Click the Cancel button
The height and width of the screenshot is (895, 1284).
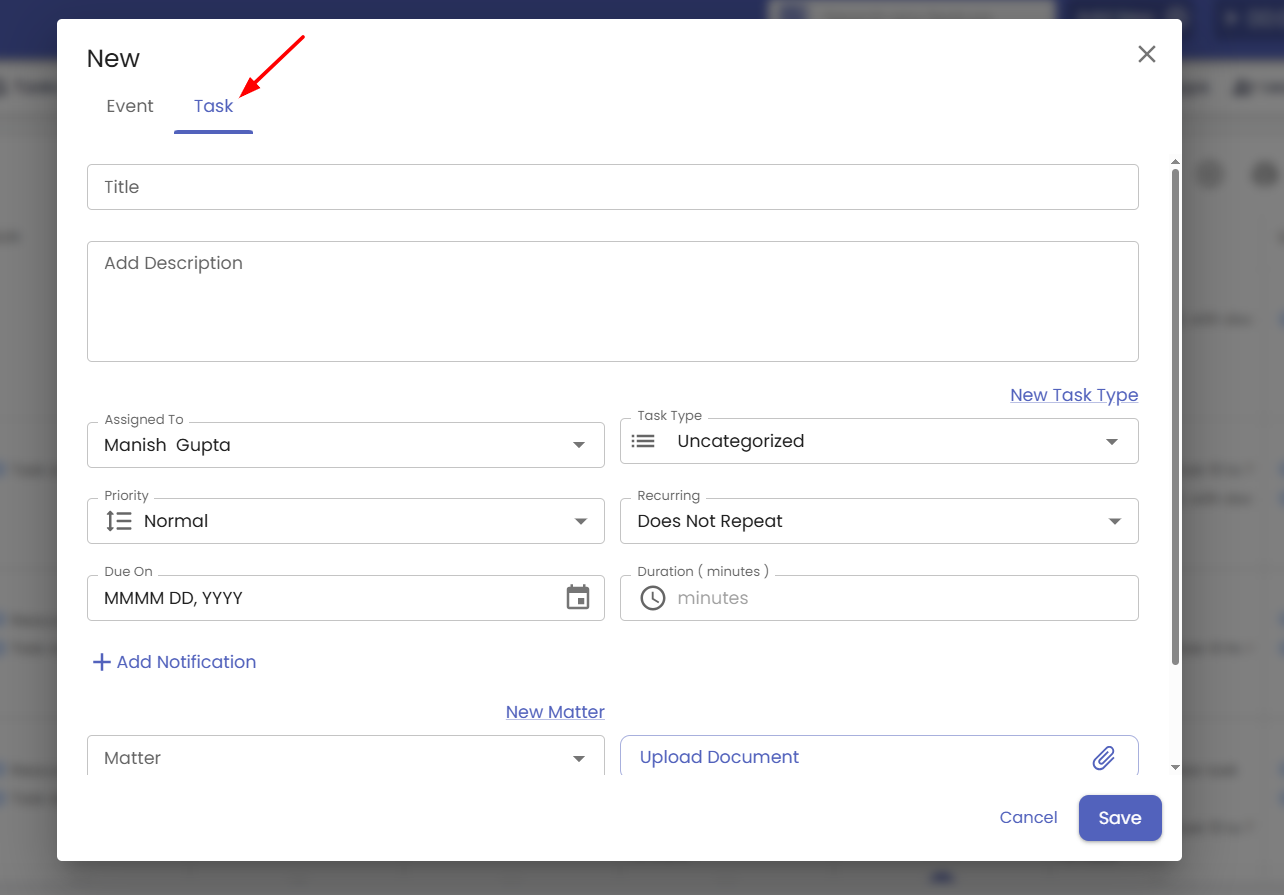[x=1028, y=817]
